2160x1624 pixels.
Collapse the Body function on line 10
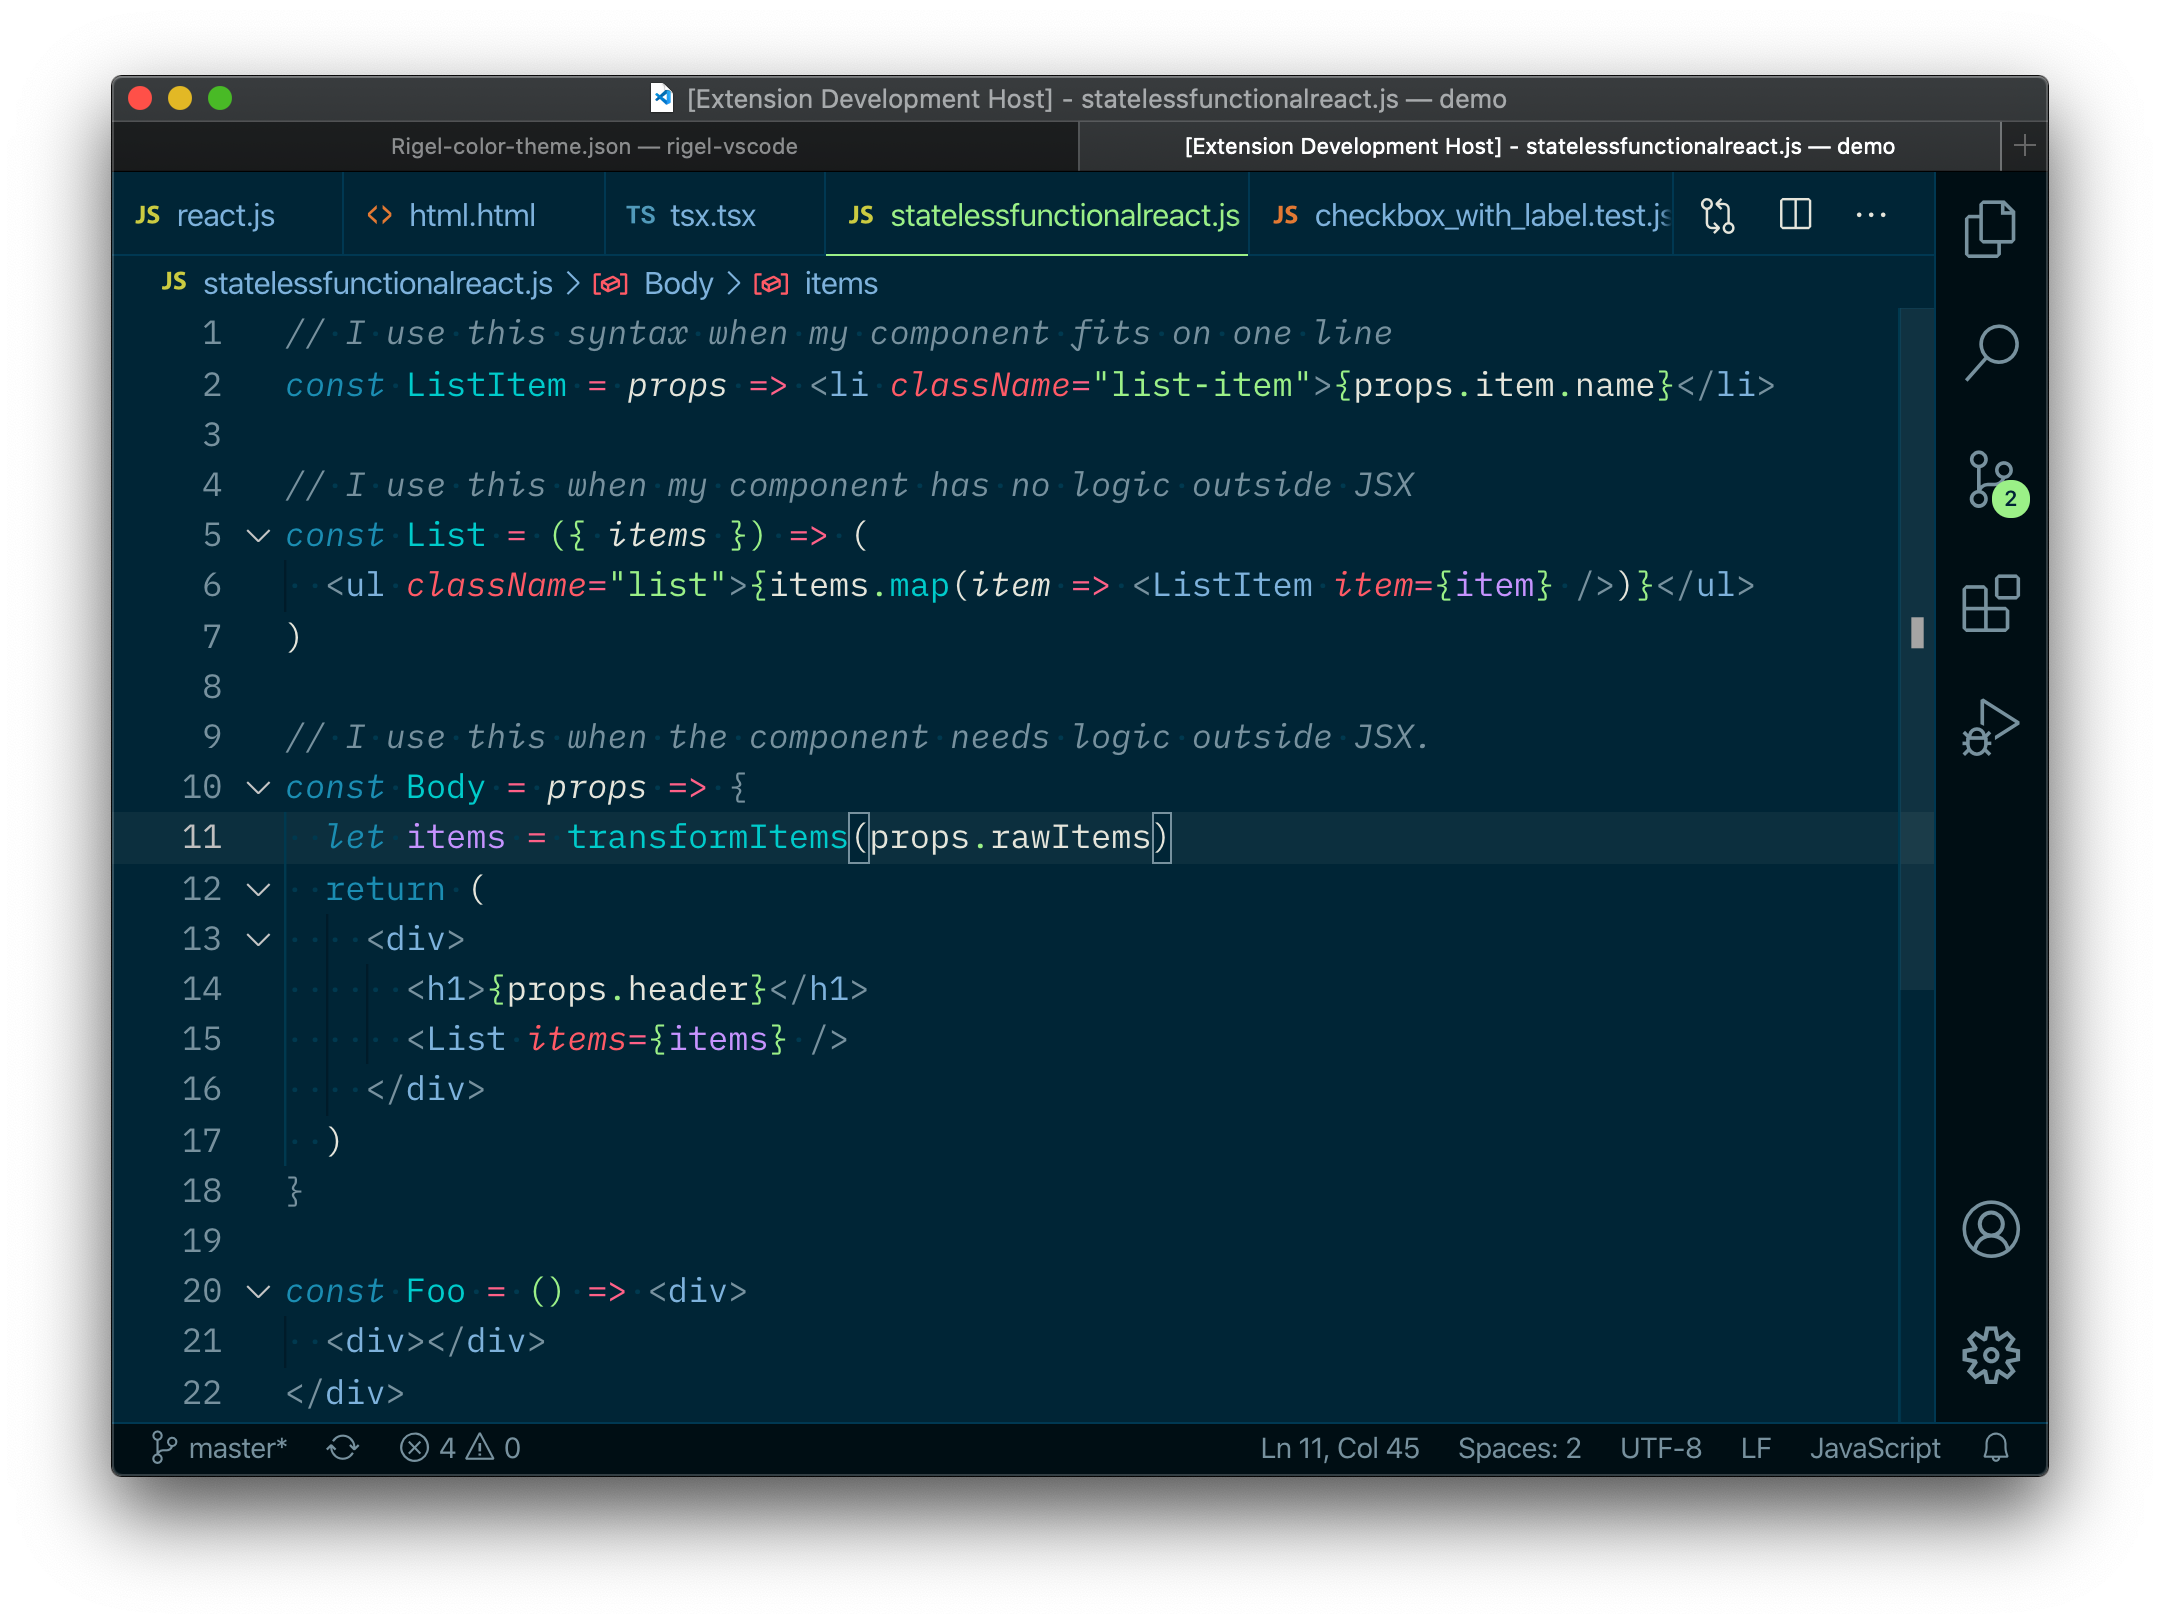click(x=259, y=788)
